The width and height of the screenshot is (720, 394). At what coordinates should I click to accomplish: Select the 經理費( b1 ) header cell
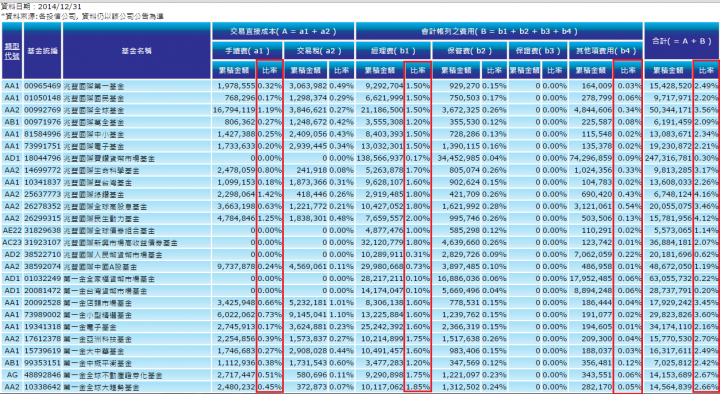point(393,51)
